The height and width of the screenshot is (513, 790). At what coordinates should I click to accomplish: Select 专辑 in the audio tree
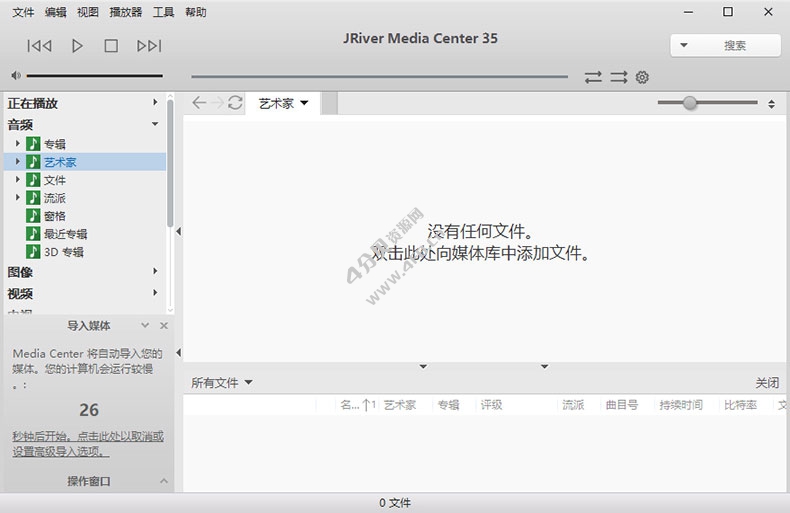point(54,144)
